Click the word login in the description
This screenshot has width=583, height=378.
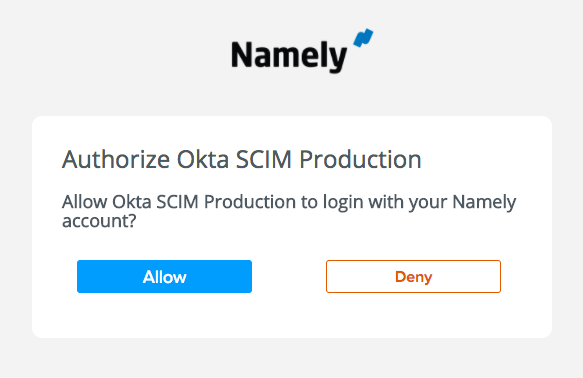[343, 203]
